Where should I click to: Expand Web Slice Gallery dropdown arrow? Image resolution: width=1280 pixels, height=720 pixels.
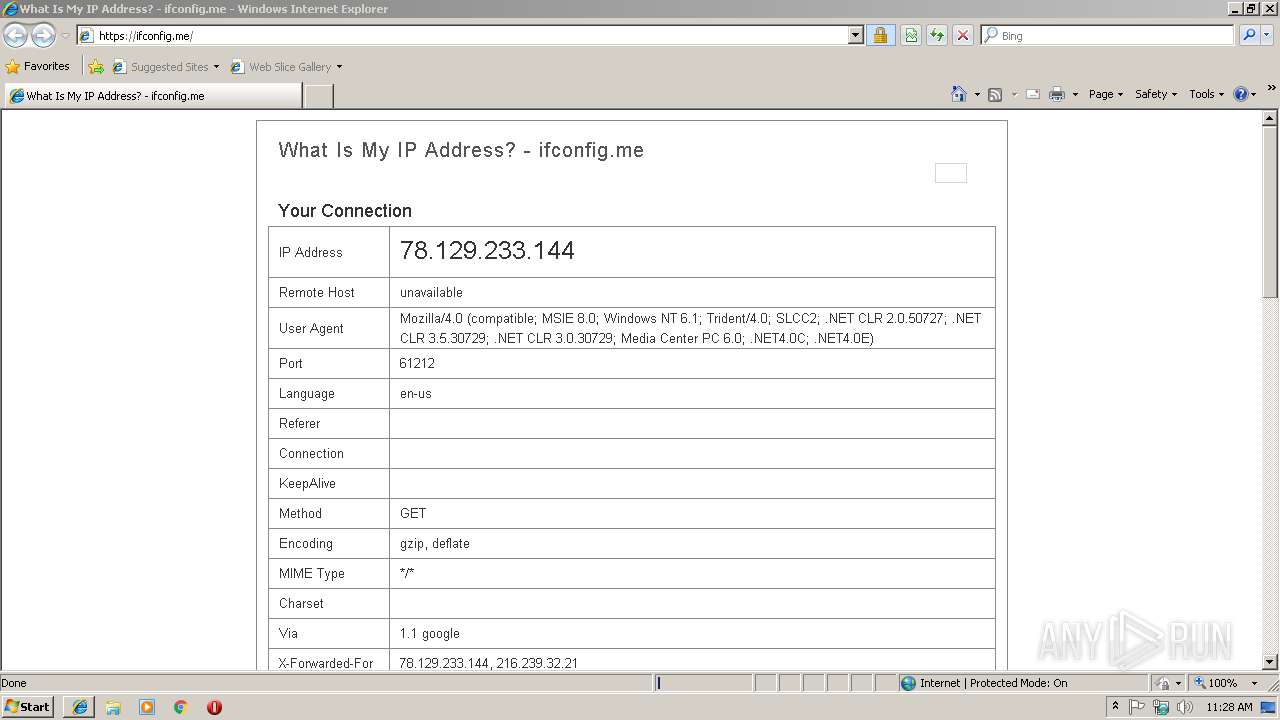339,67
